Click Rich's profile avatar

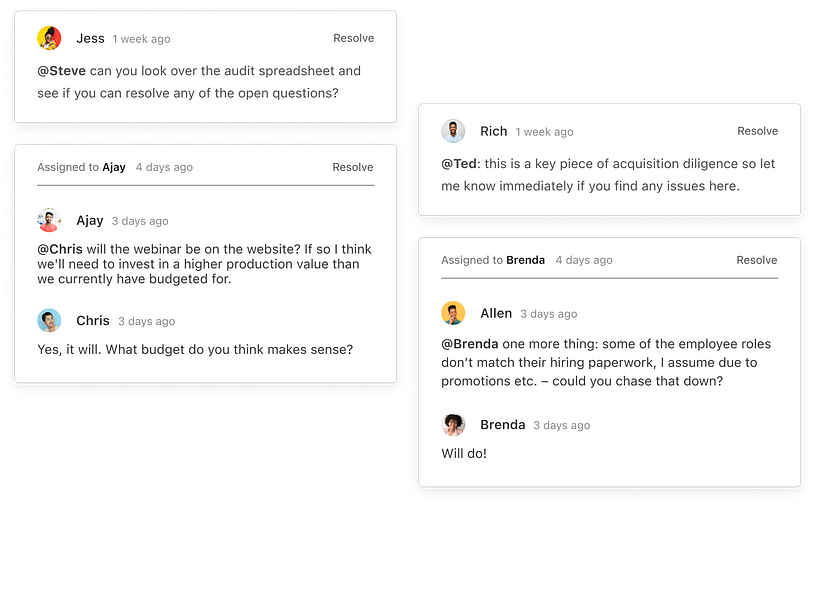coord(453,131)
